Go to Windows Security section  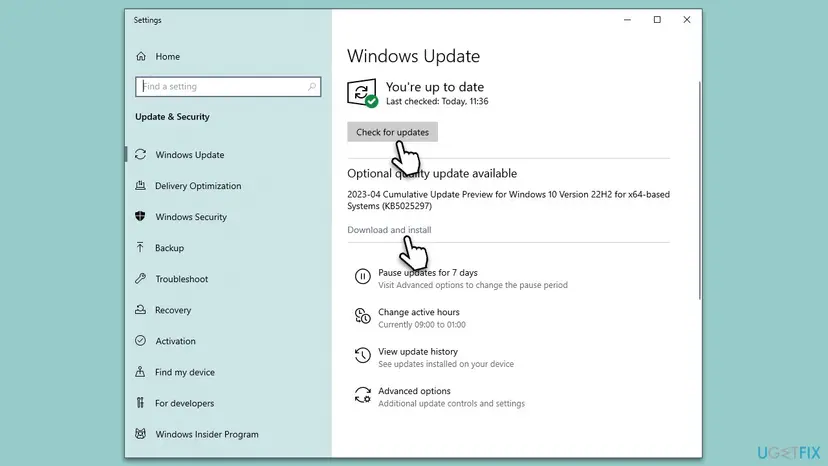point(191,217)
